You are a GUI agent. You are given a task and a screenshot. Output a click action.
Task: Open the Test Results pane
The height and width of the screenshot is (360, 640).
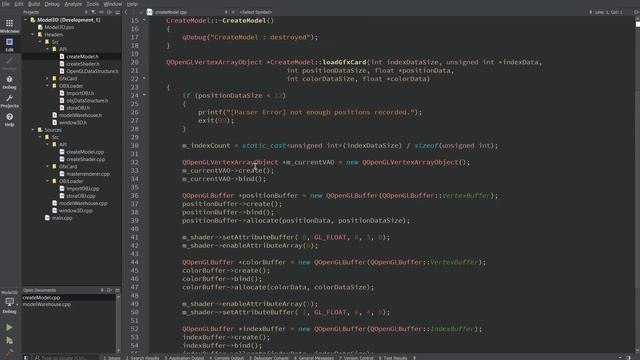tap(393, 358)
